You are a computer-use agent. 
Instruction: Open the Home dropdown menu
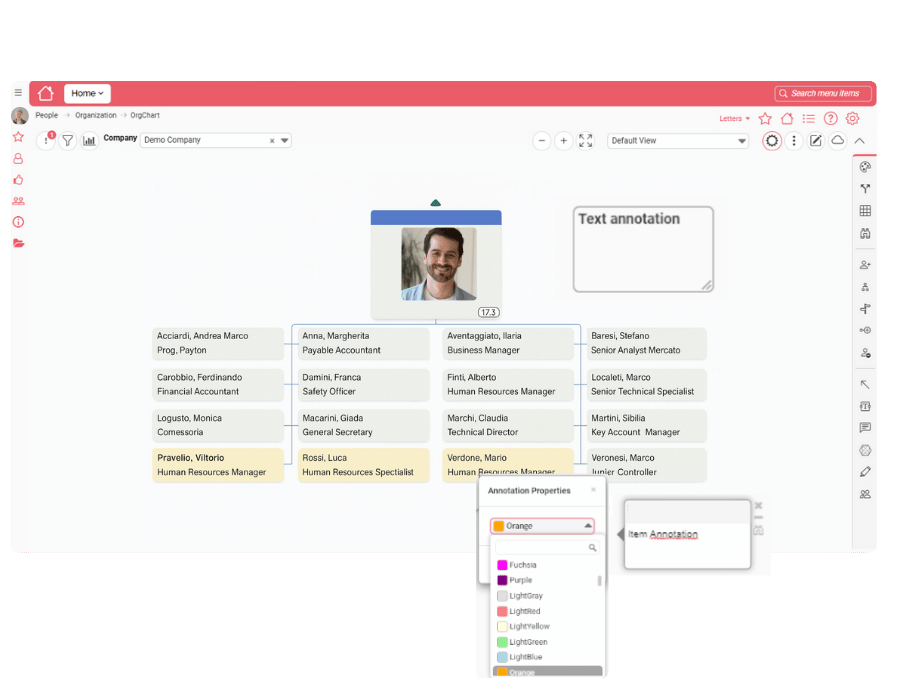pos(87,93)
